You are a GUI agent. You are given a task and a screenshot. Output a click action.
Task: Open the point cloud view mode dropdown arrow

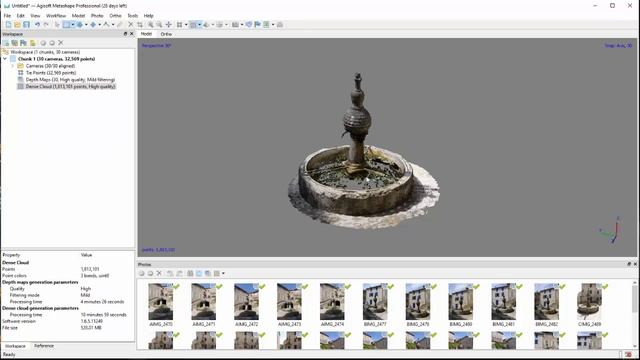(x=186, y=25)
